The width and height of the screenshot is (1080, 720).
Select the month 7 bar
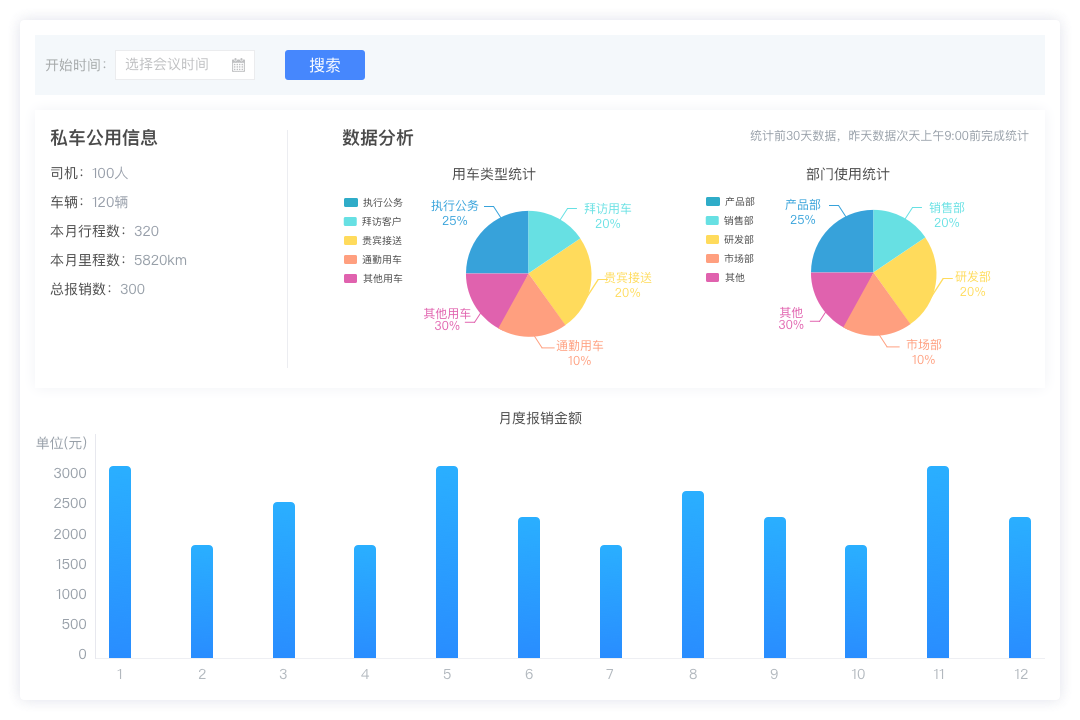(x=611, y=601)
